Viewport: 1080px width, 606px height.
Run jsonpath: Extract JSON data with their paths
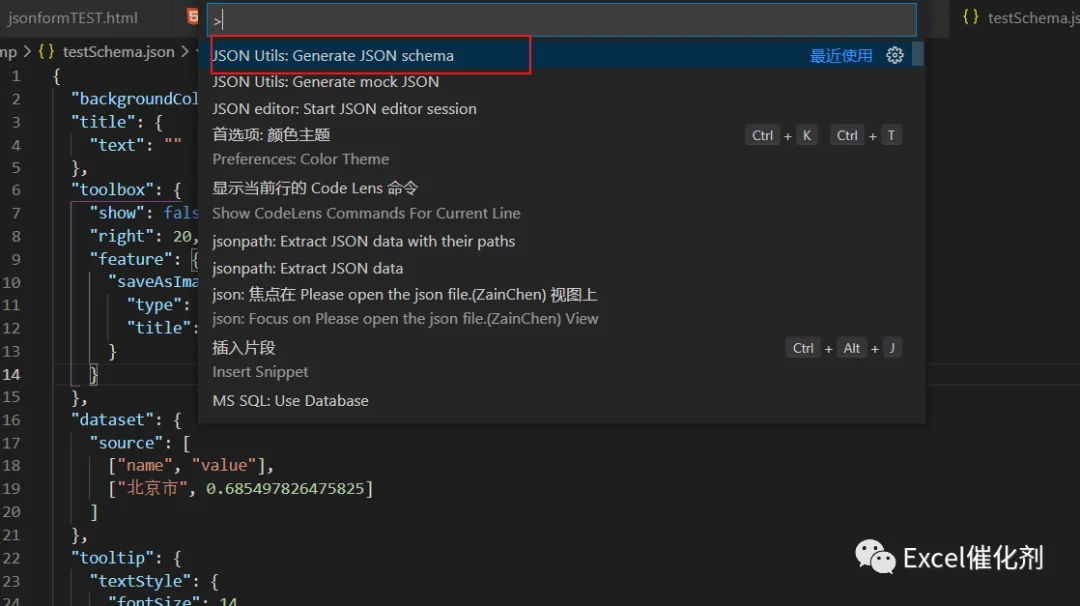coord(561,241)
